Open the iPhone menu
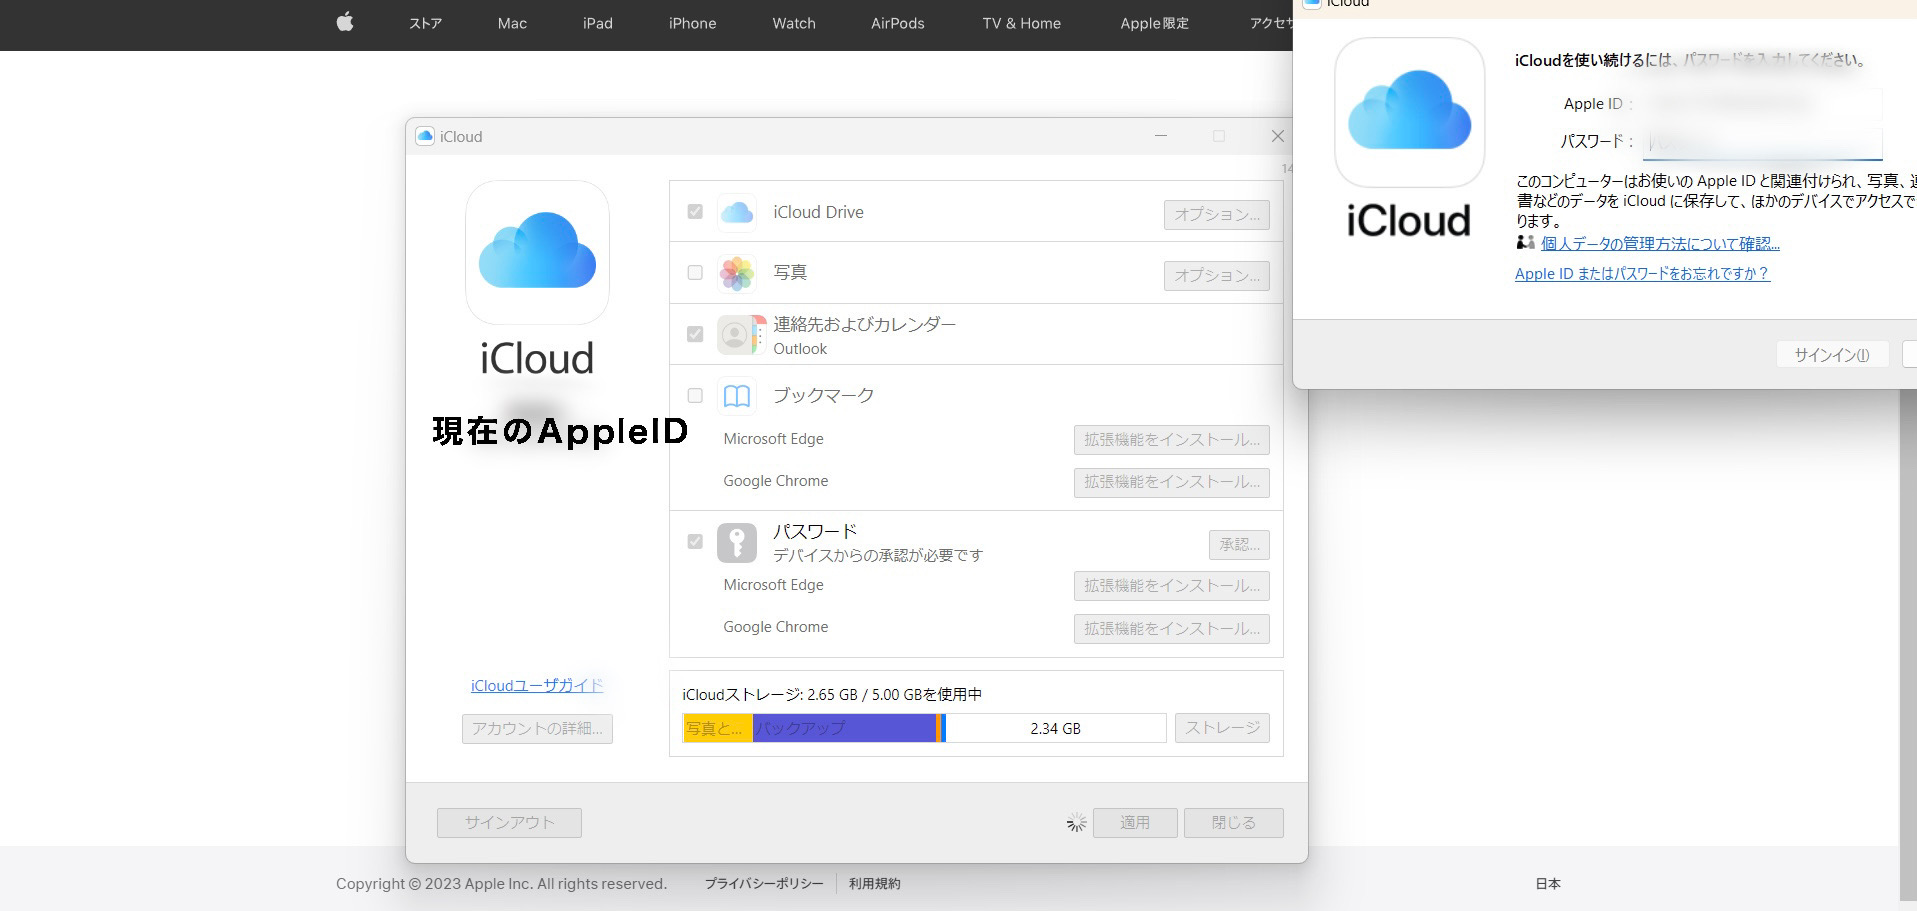1917x911 pixels. (x=692, y=23)
